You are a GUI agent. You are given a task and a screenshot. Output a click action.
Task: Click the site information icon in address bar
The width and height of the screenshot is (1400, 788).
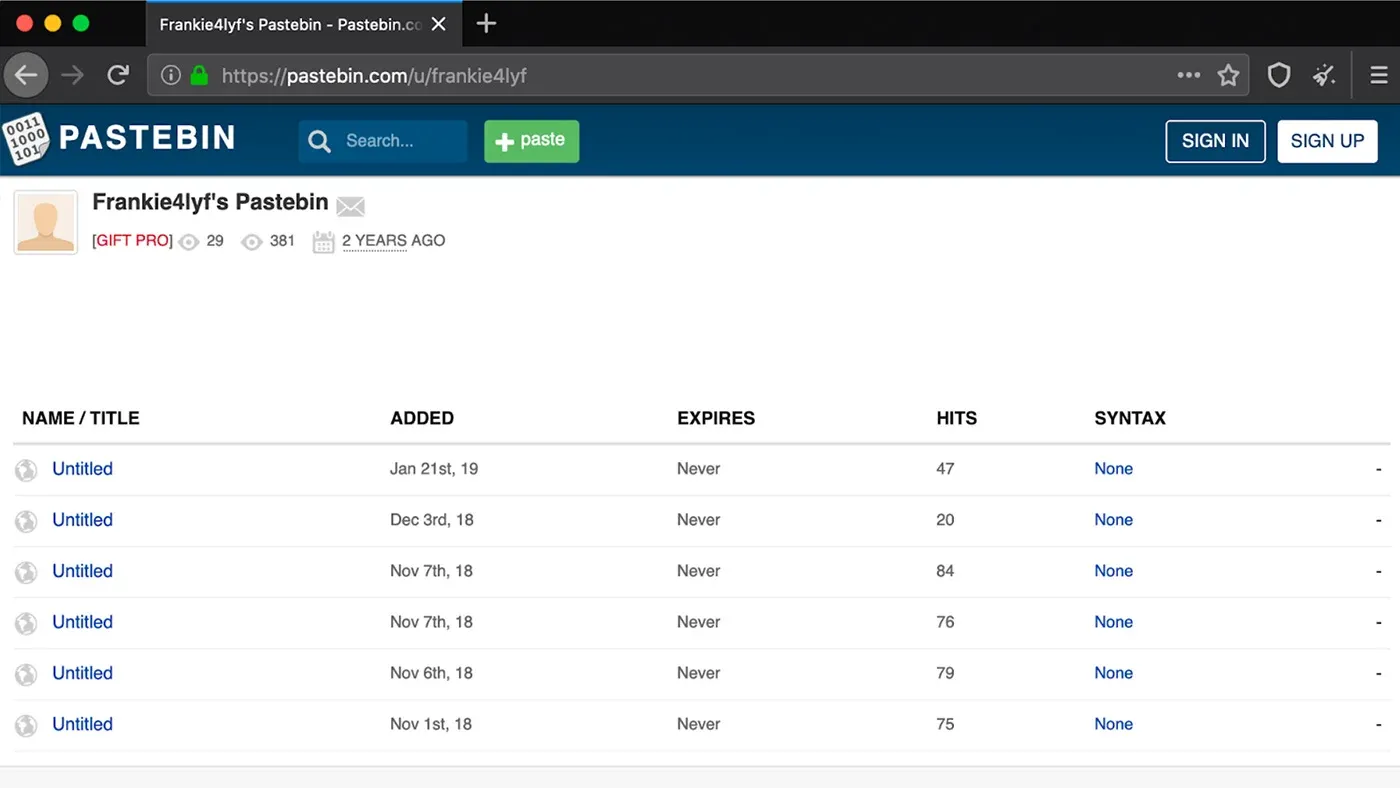[171, 75]
